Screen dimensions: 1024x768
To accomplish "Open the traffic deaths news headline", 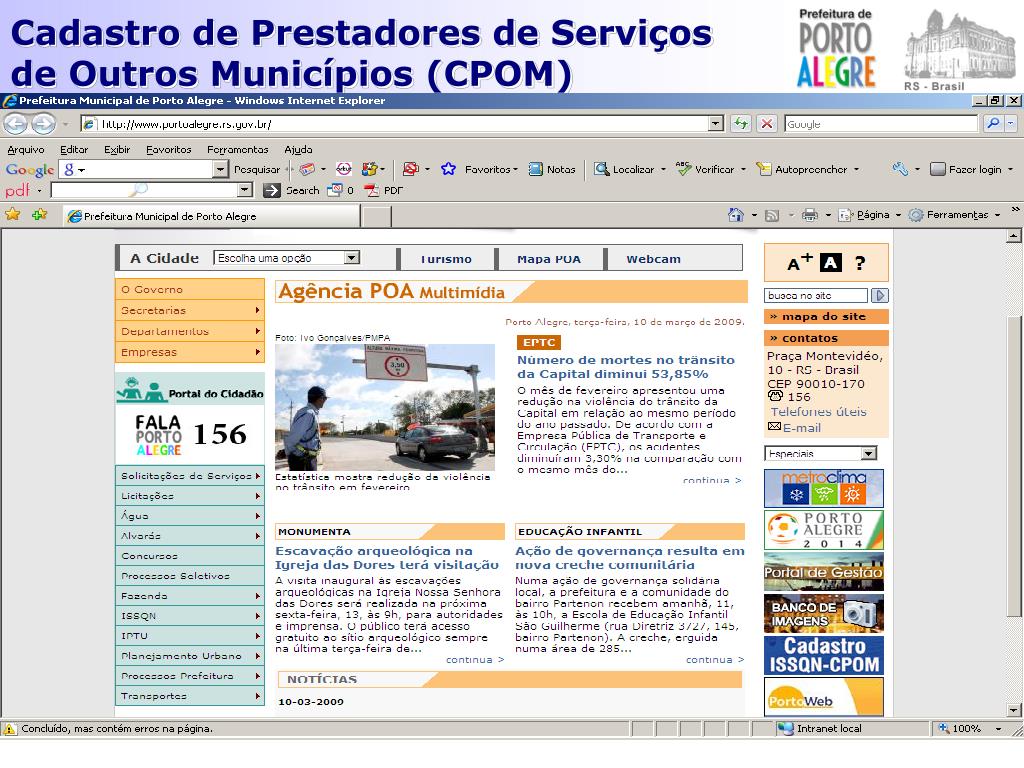I will [x=626, y=366].
